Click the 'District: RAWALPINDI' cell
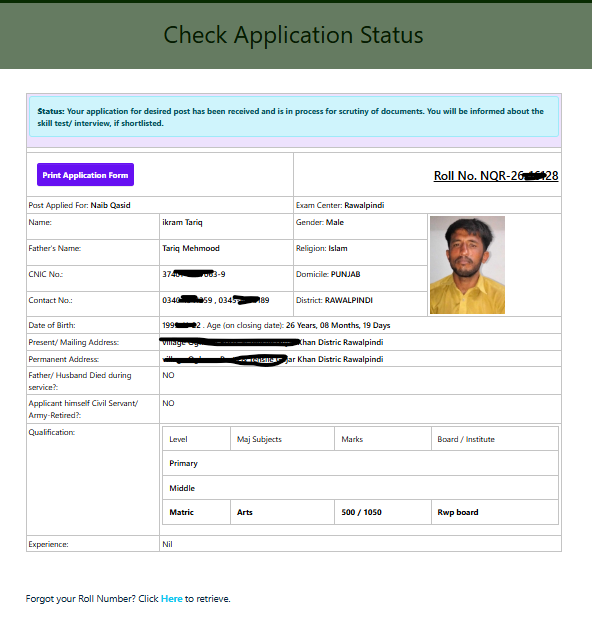592x618 pixels. click(360, 304)
